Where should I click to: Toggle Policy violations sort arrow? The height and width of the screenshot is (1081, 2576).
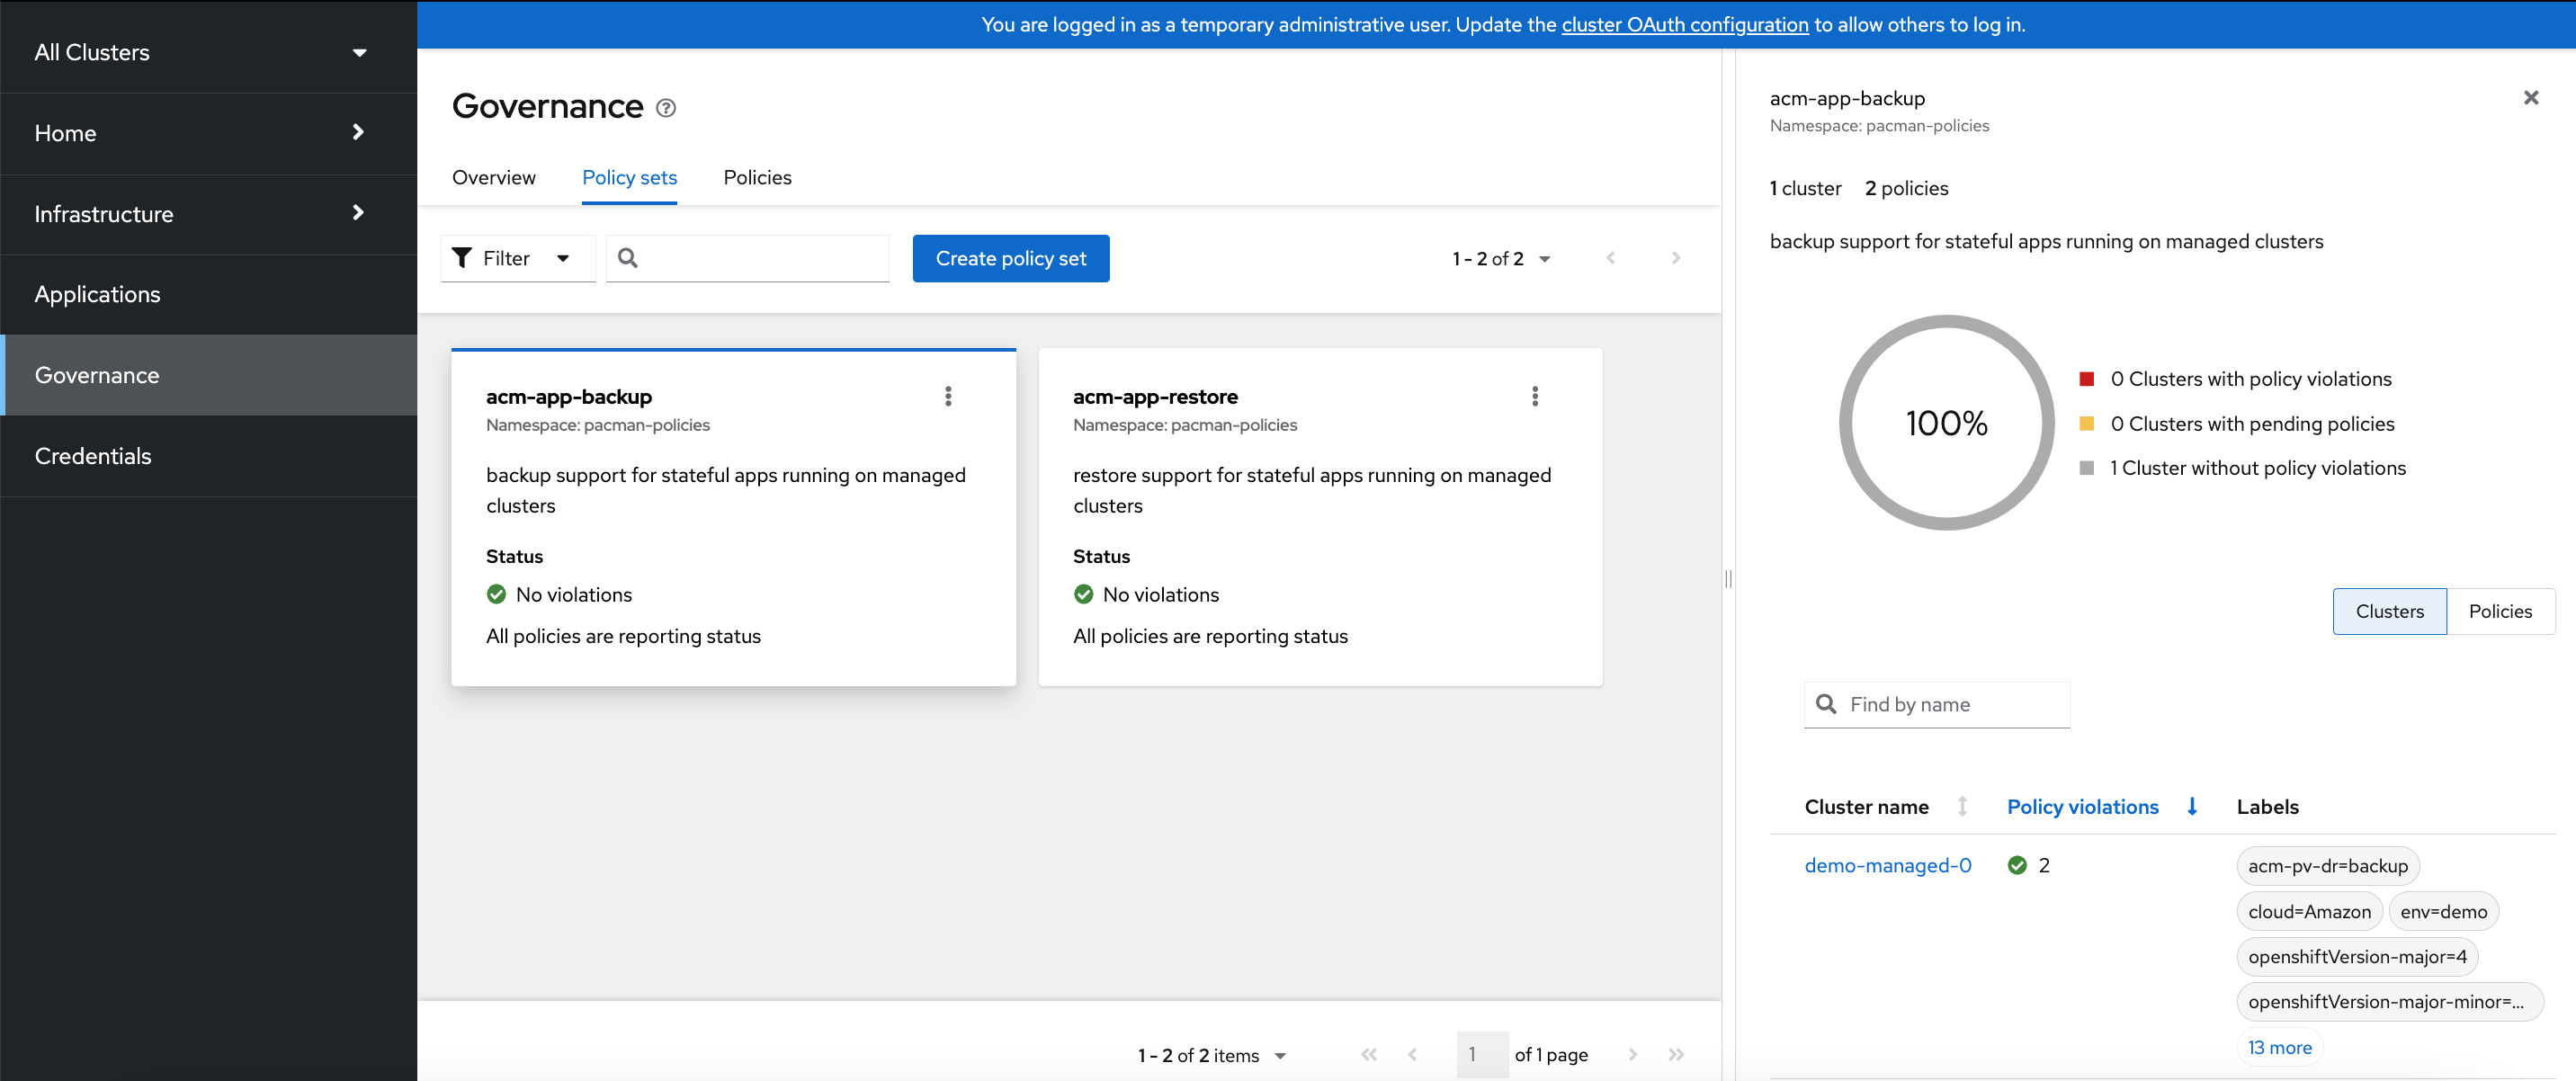(2191, 807)
